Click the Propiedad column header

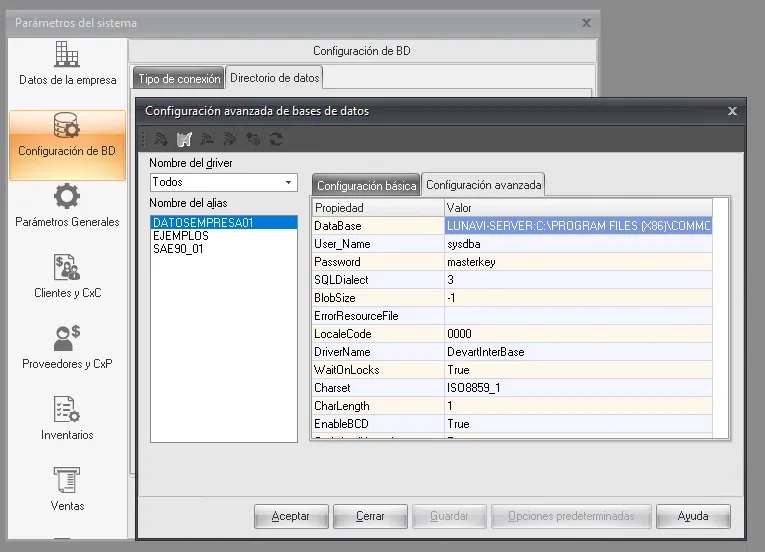pyautogui.click(x=378, y=207)
